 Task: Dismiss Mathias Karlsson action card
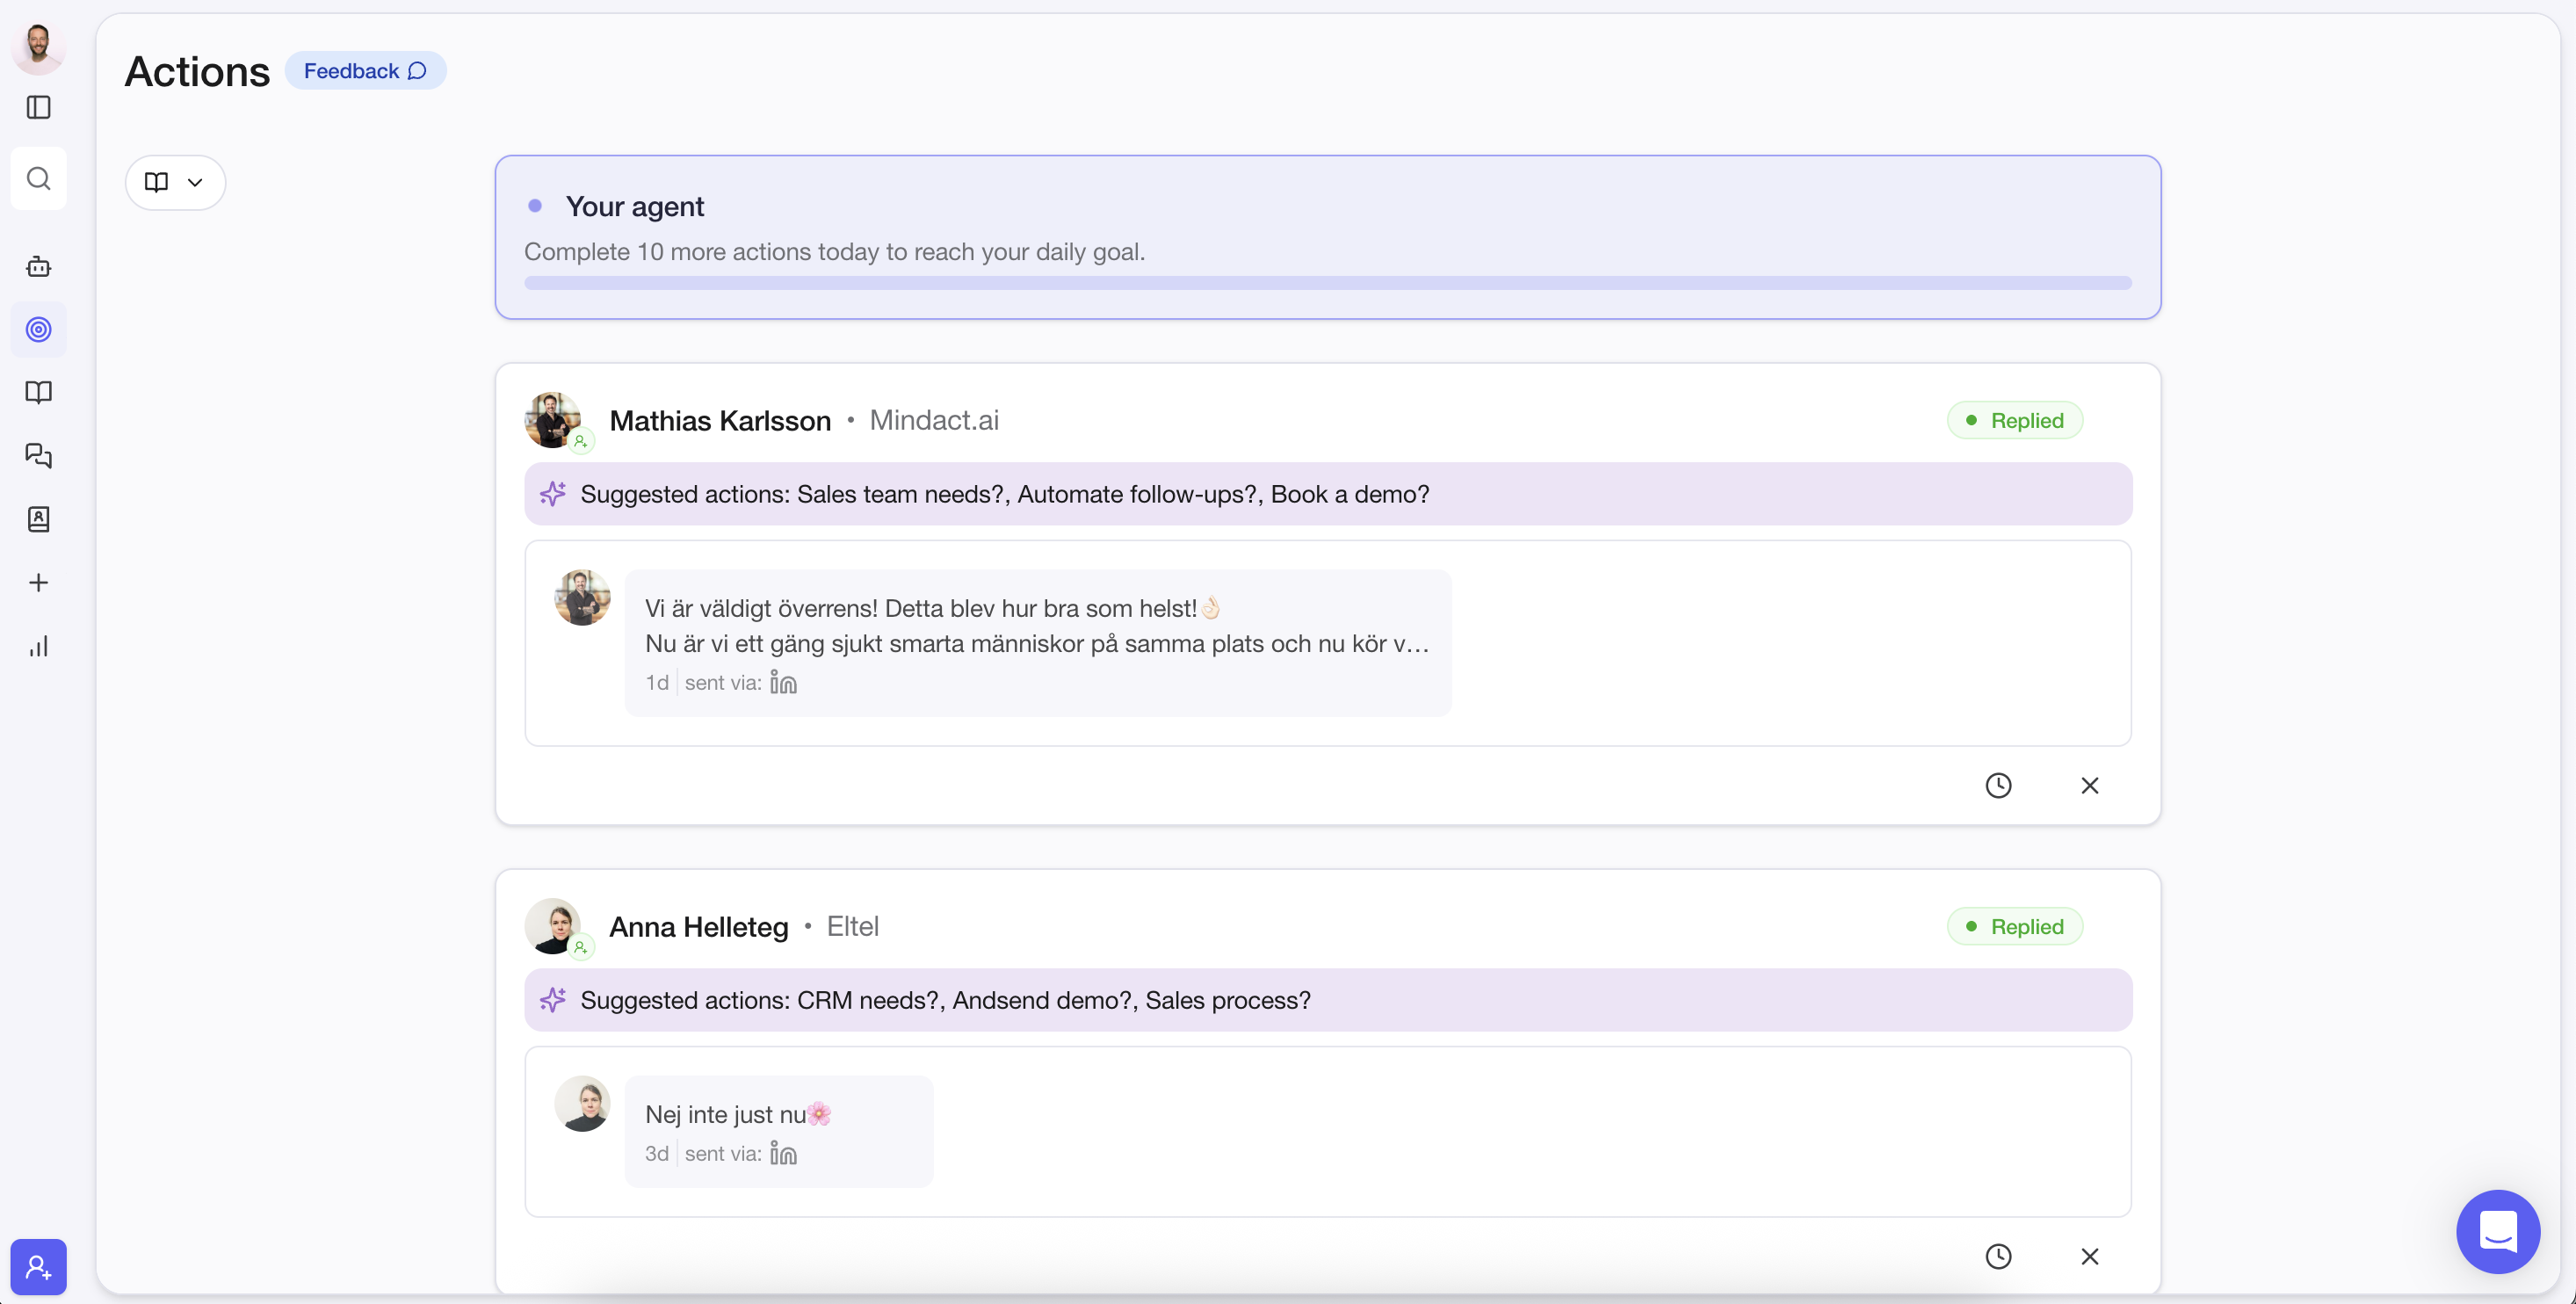click(2089, 785)
